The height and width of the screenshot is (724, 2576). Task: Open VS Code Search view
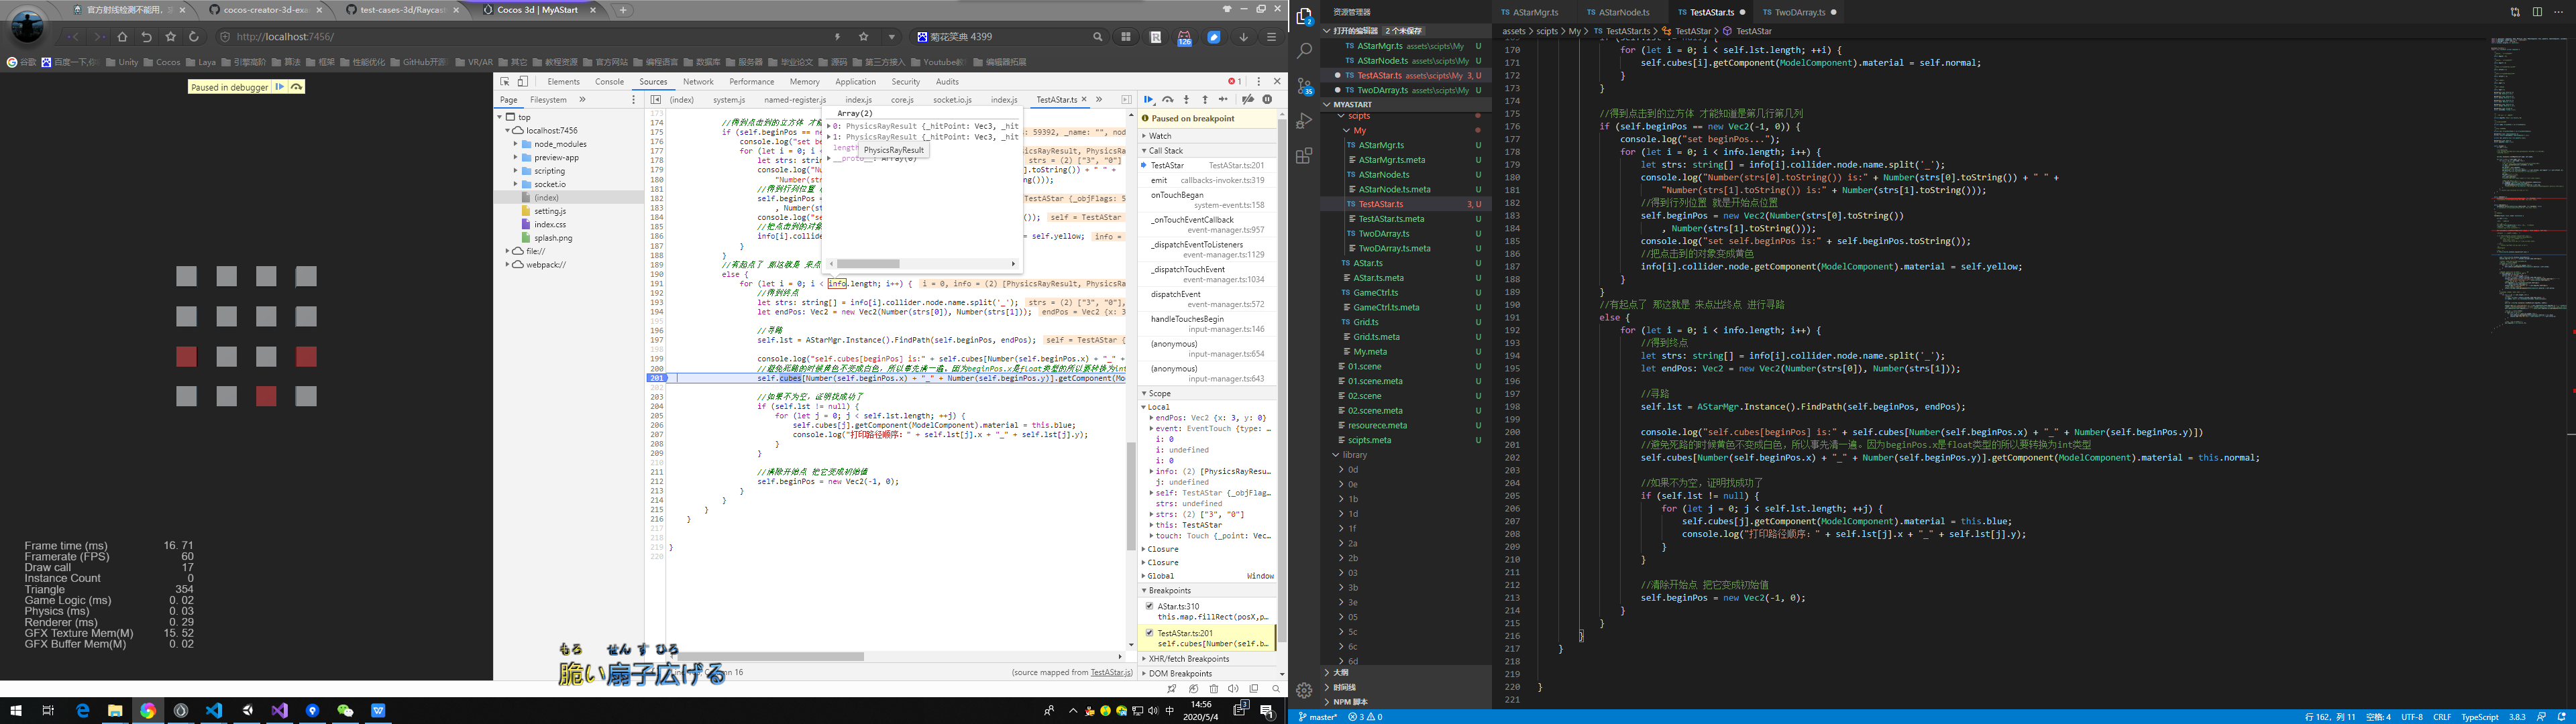coord(1304,50)
